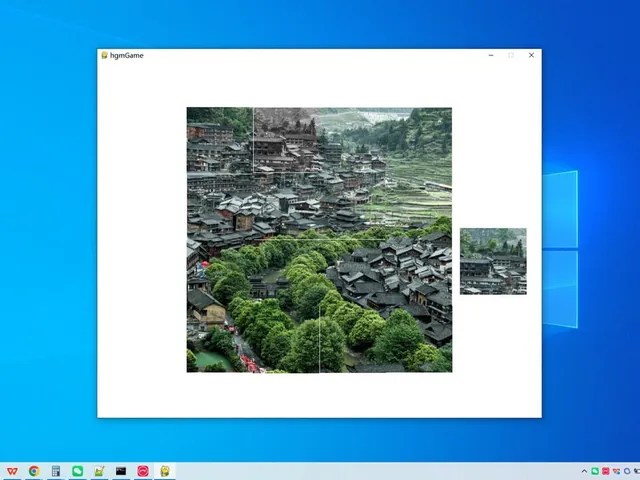Screen dimensions: 640x480
Task: Open WeChat from the taskbar
Action: [x=78, y=471]
